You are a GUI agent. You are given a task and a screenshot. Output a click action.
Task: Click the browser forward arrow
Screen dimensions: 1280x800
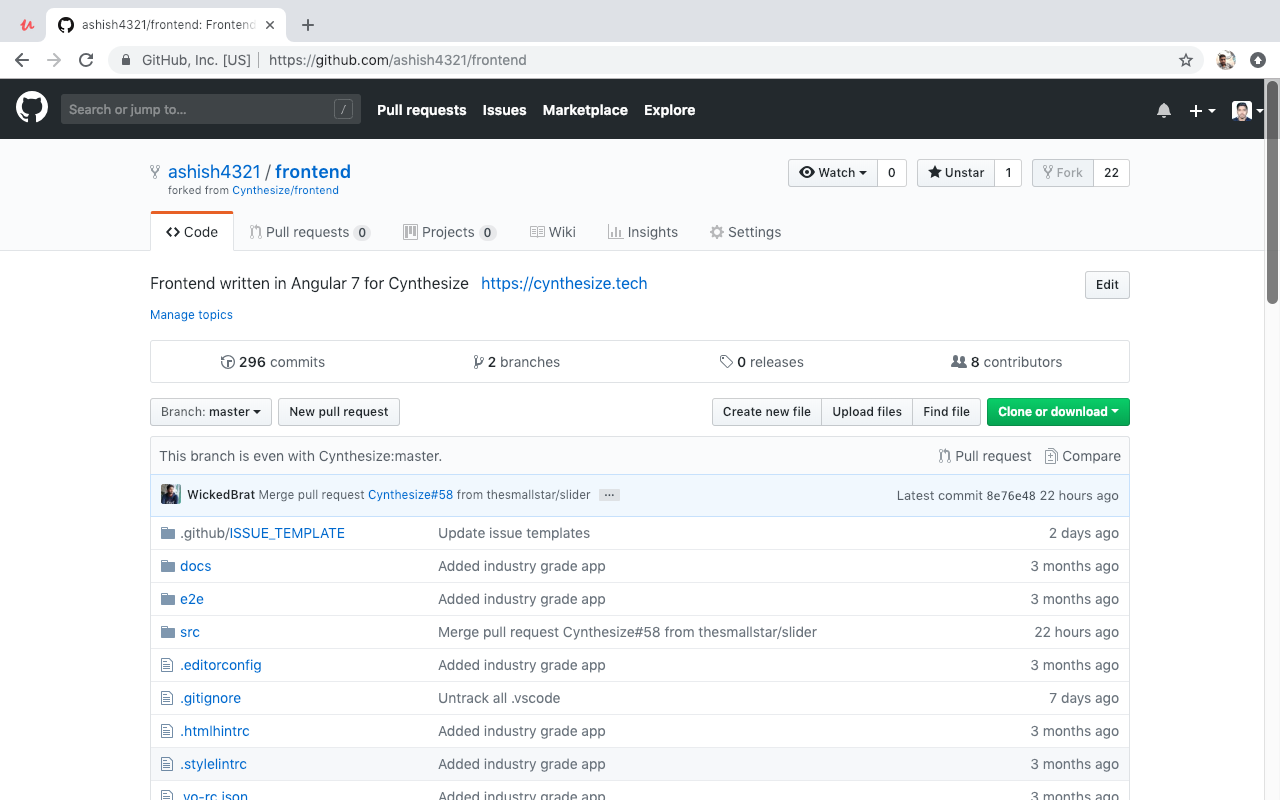point(54,60)
